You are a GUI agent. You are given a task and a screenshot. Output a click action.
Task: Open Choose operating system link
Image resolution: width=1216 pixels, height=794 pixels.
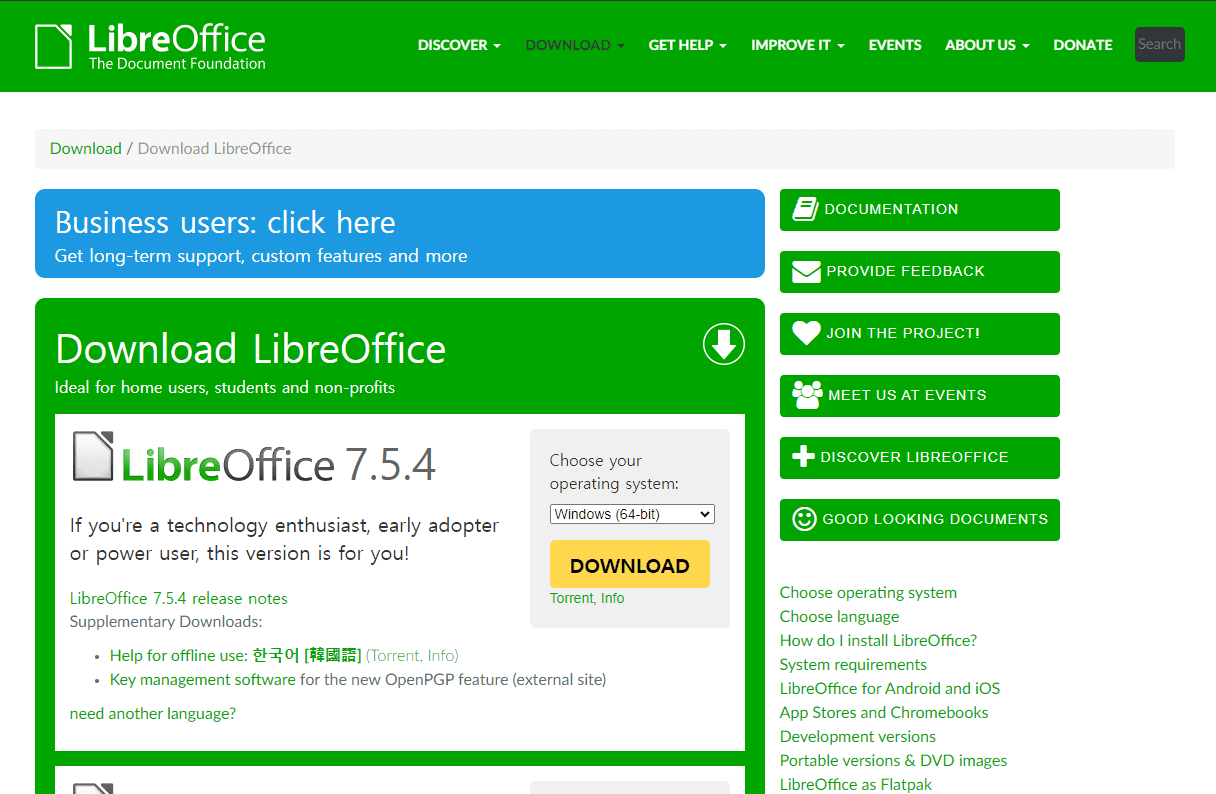click(868, 592)
